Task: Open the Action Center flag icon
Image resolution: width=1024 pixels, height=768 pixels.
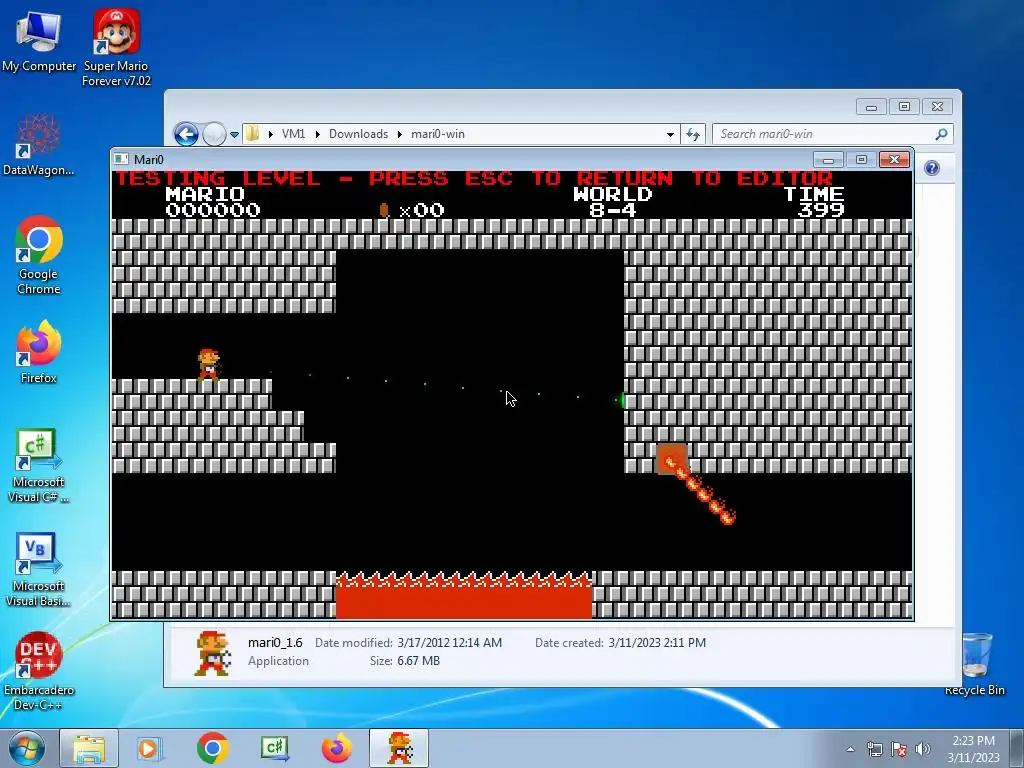Action: tap(899, 749)
